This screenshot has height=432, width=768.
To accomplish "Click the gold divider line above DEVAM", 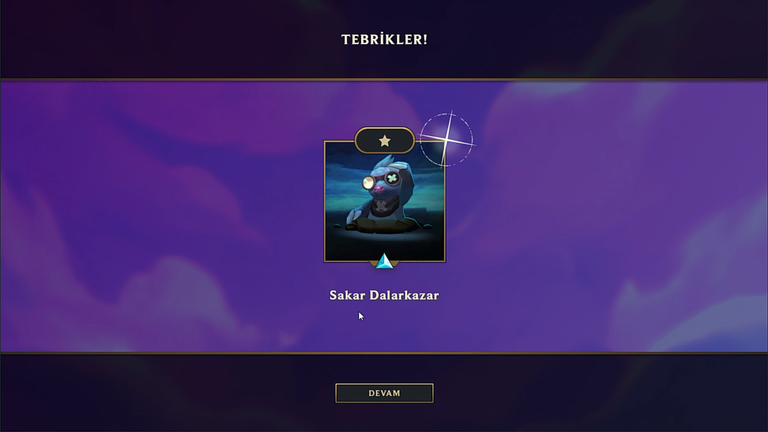I will pos(384,352).
